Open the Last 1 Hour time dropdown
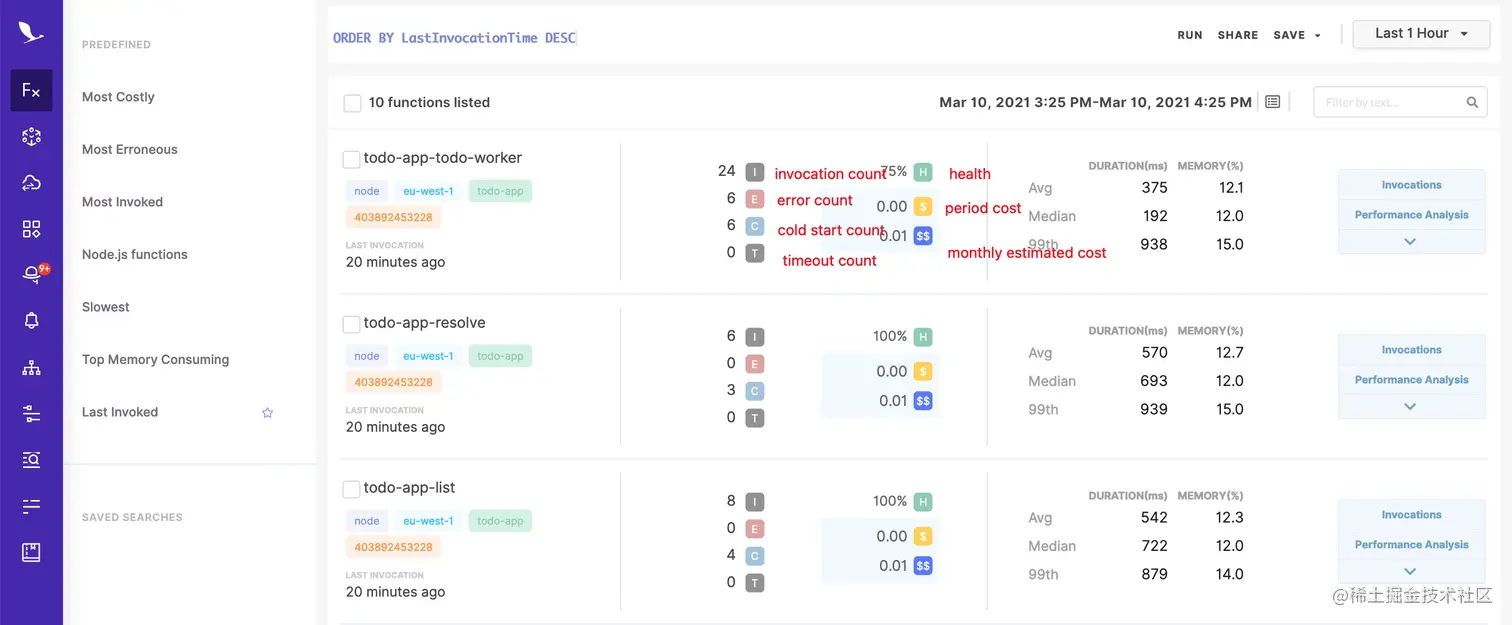The height and width of the screenshot is (625, 1512). [x=1421, y=34]
